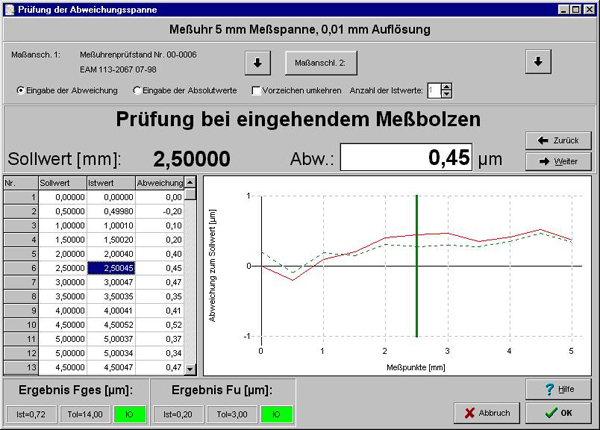Viewport: 600px width, 430px height.
Task: Enable Vorzeichen umkehren checkbox
Action: tap(256, 91)
